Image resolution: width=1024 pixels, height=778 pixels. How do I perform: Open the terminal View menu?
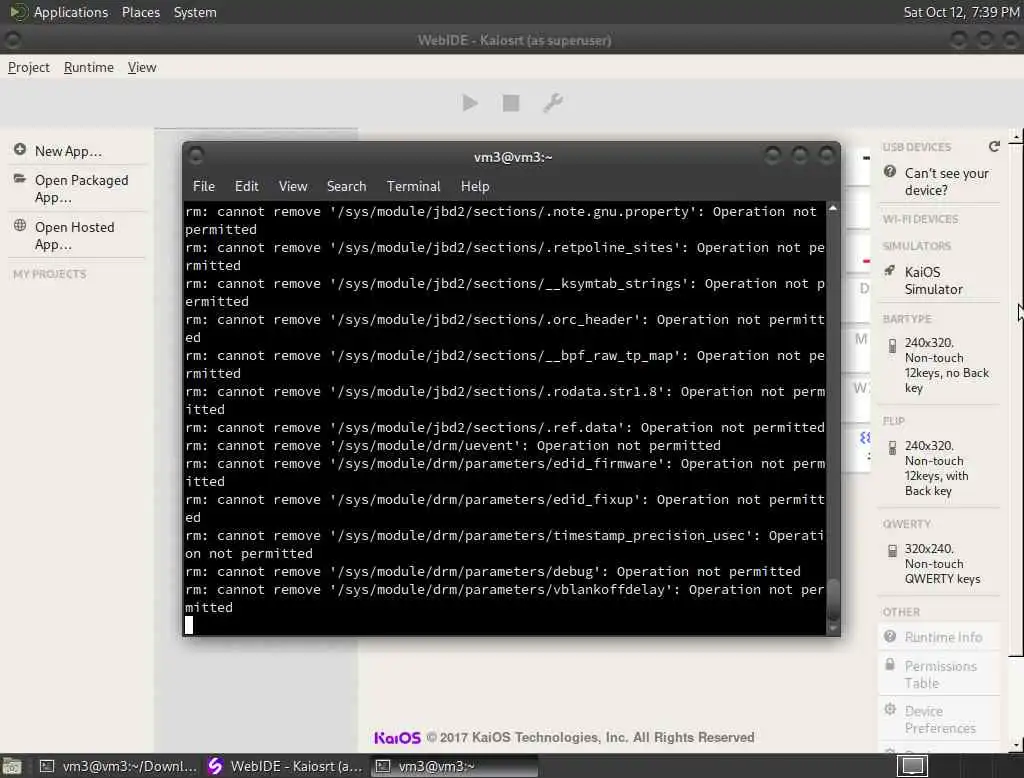293,186
